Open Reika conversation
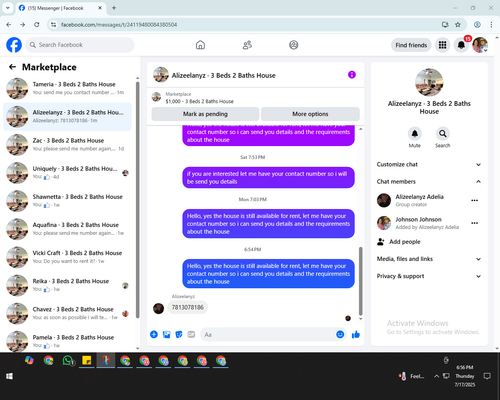Image resolution: width=500 pixels, height=400 pixels. tap(67, 285)
